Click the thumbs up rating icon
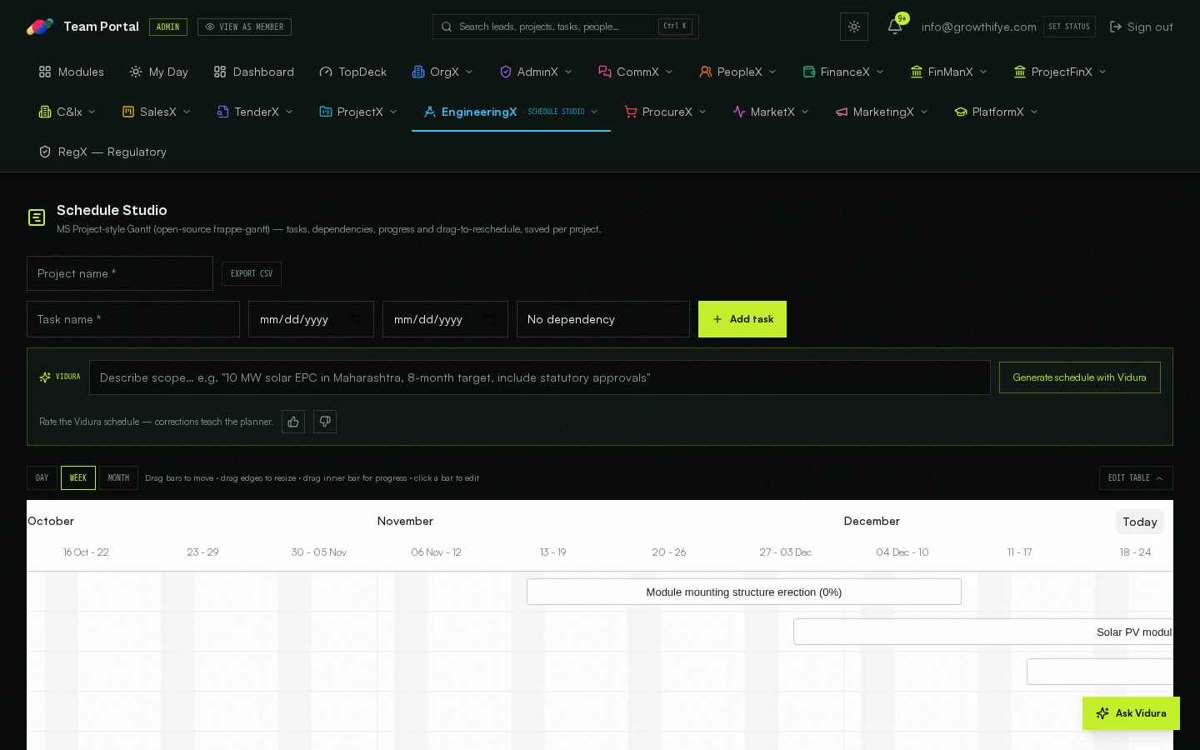 (x=293, y=422)
